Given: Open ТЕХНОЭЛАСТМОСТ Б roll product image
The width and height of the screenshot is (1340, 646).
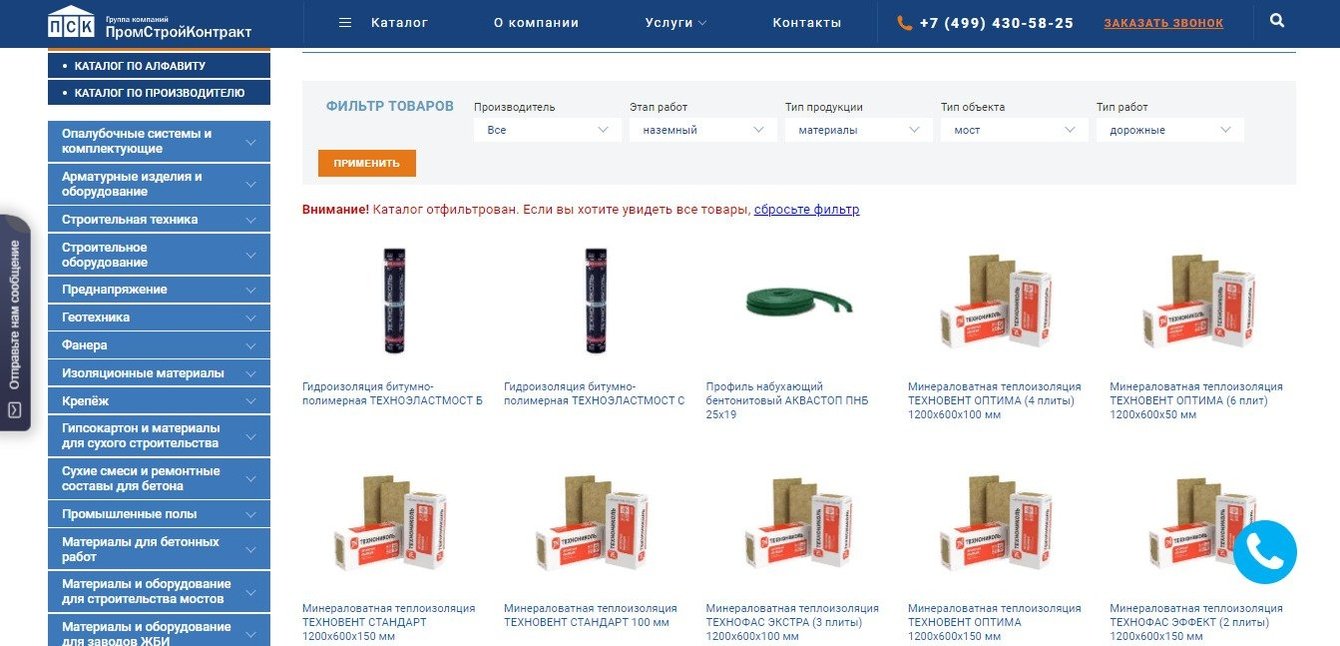Looking at the screenshot, I should pos(395,300).
